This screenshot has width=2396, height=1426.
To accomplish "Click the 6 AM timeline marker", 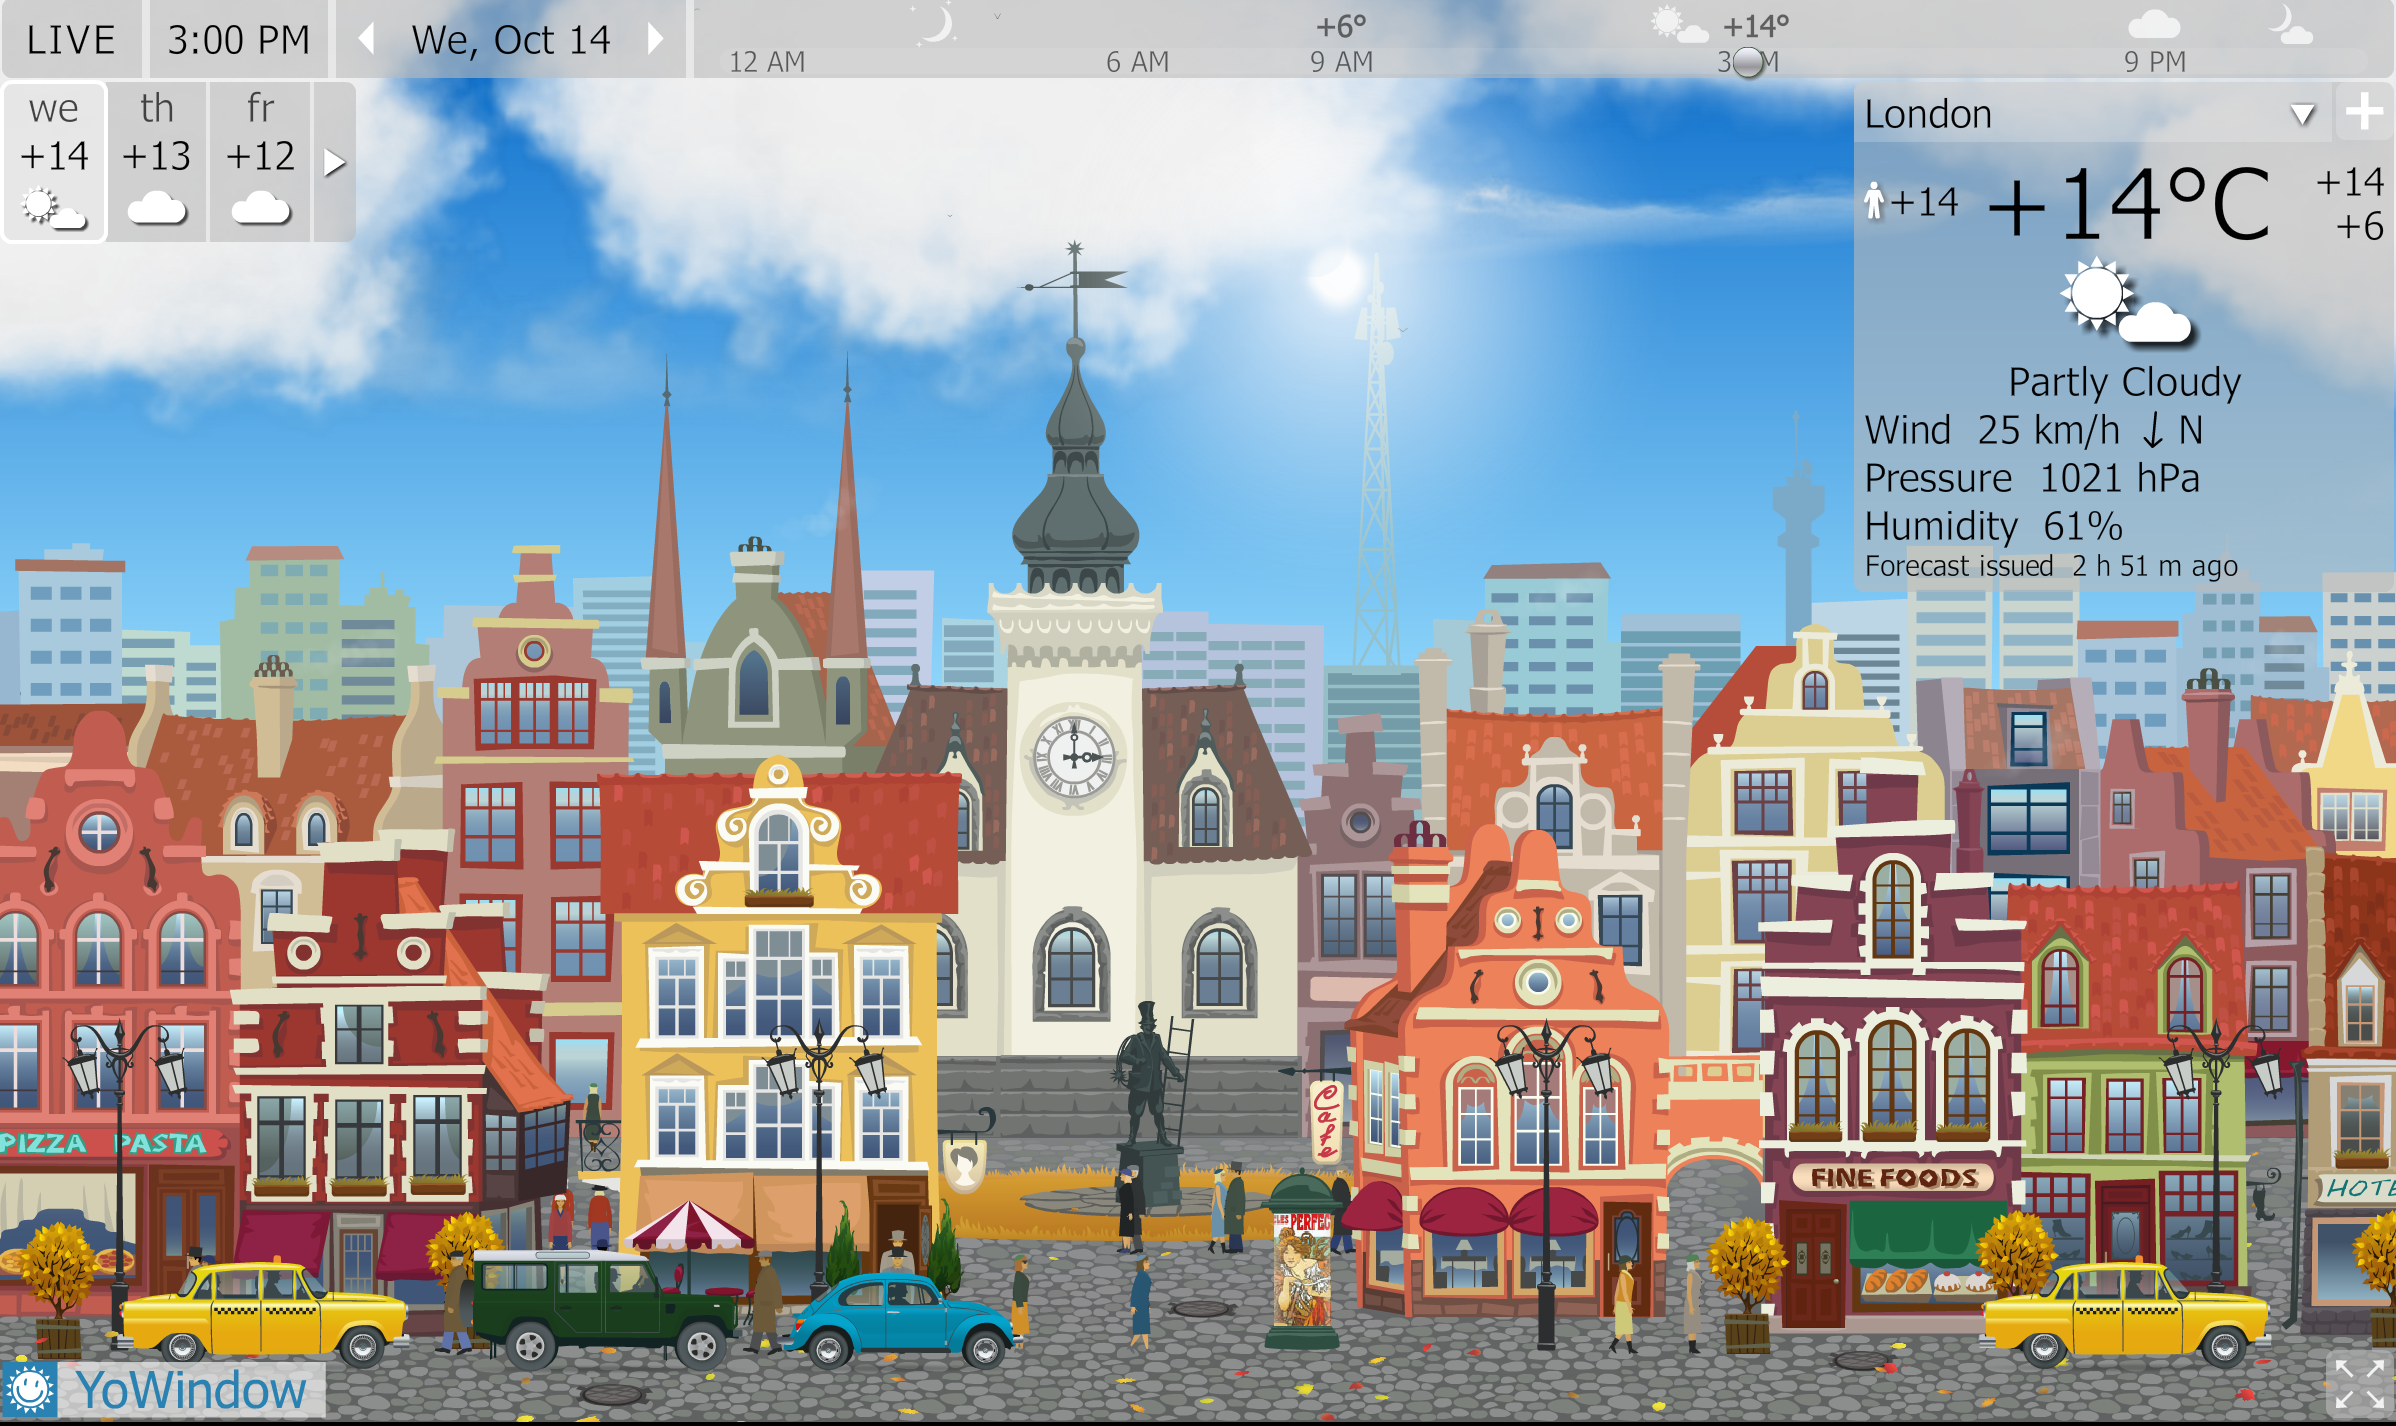I will [1137, 62].
